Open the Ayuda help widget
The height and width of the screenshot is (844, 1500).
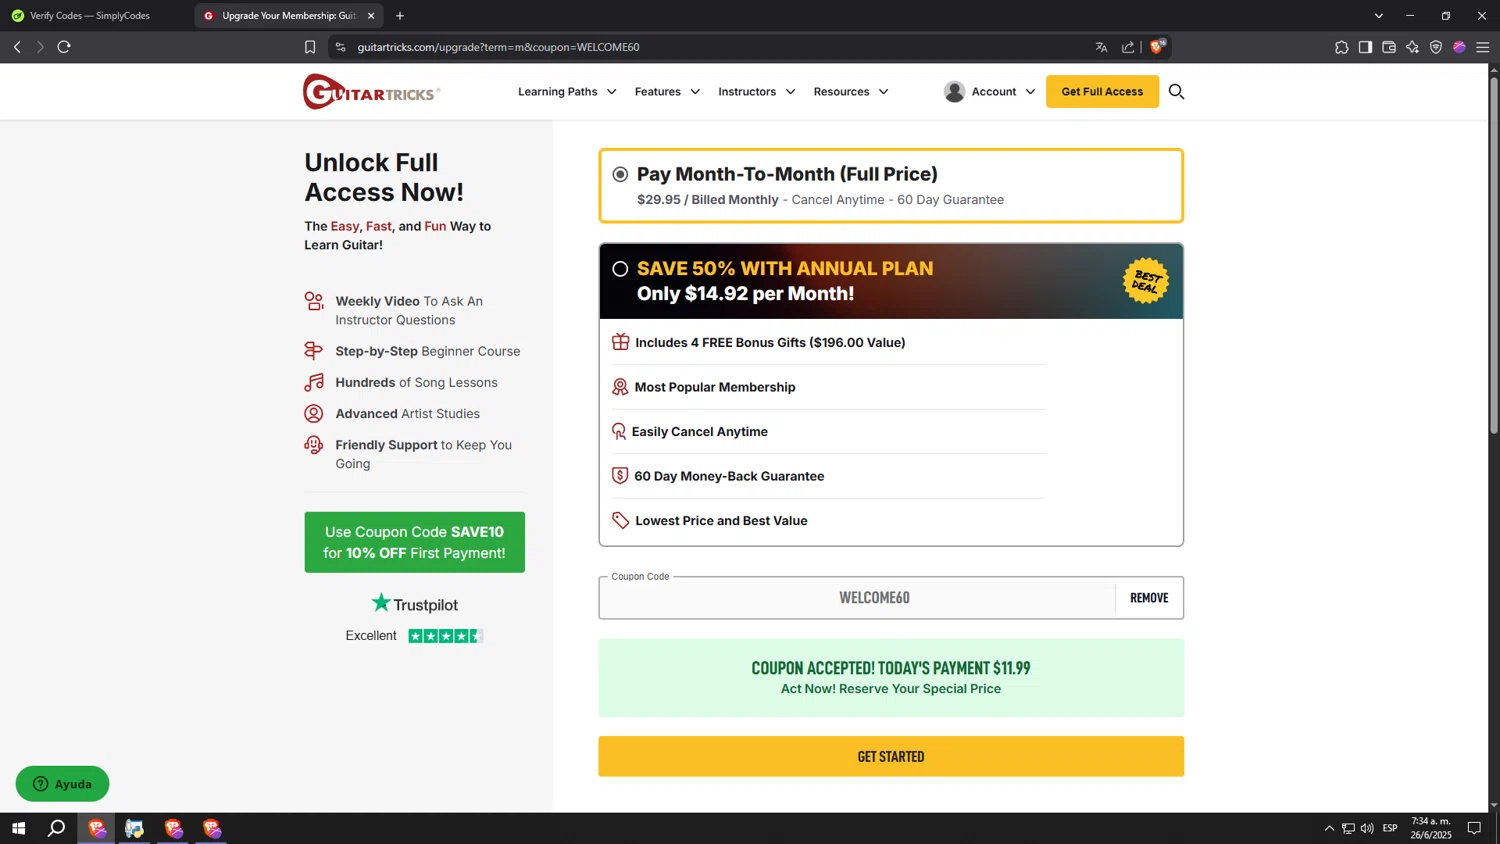point(62,784)
